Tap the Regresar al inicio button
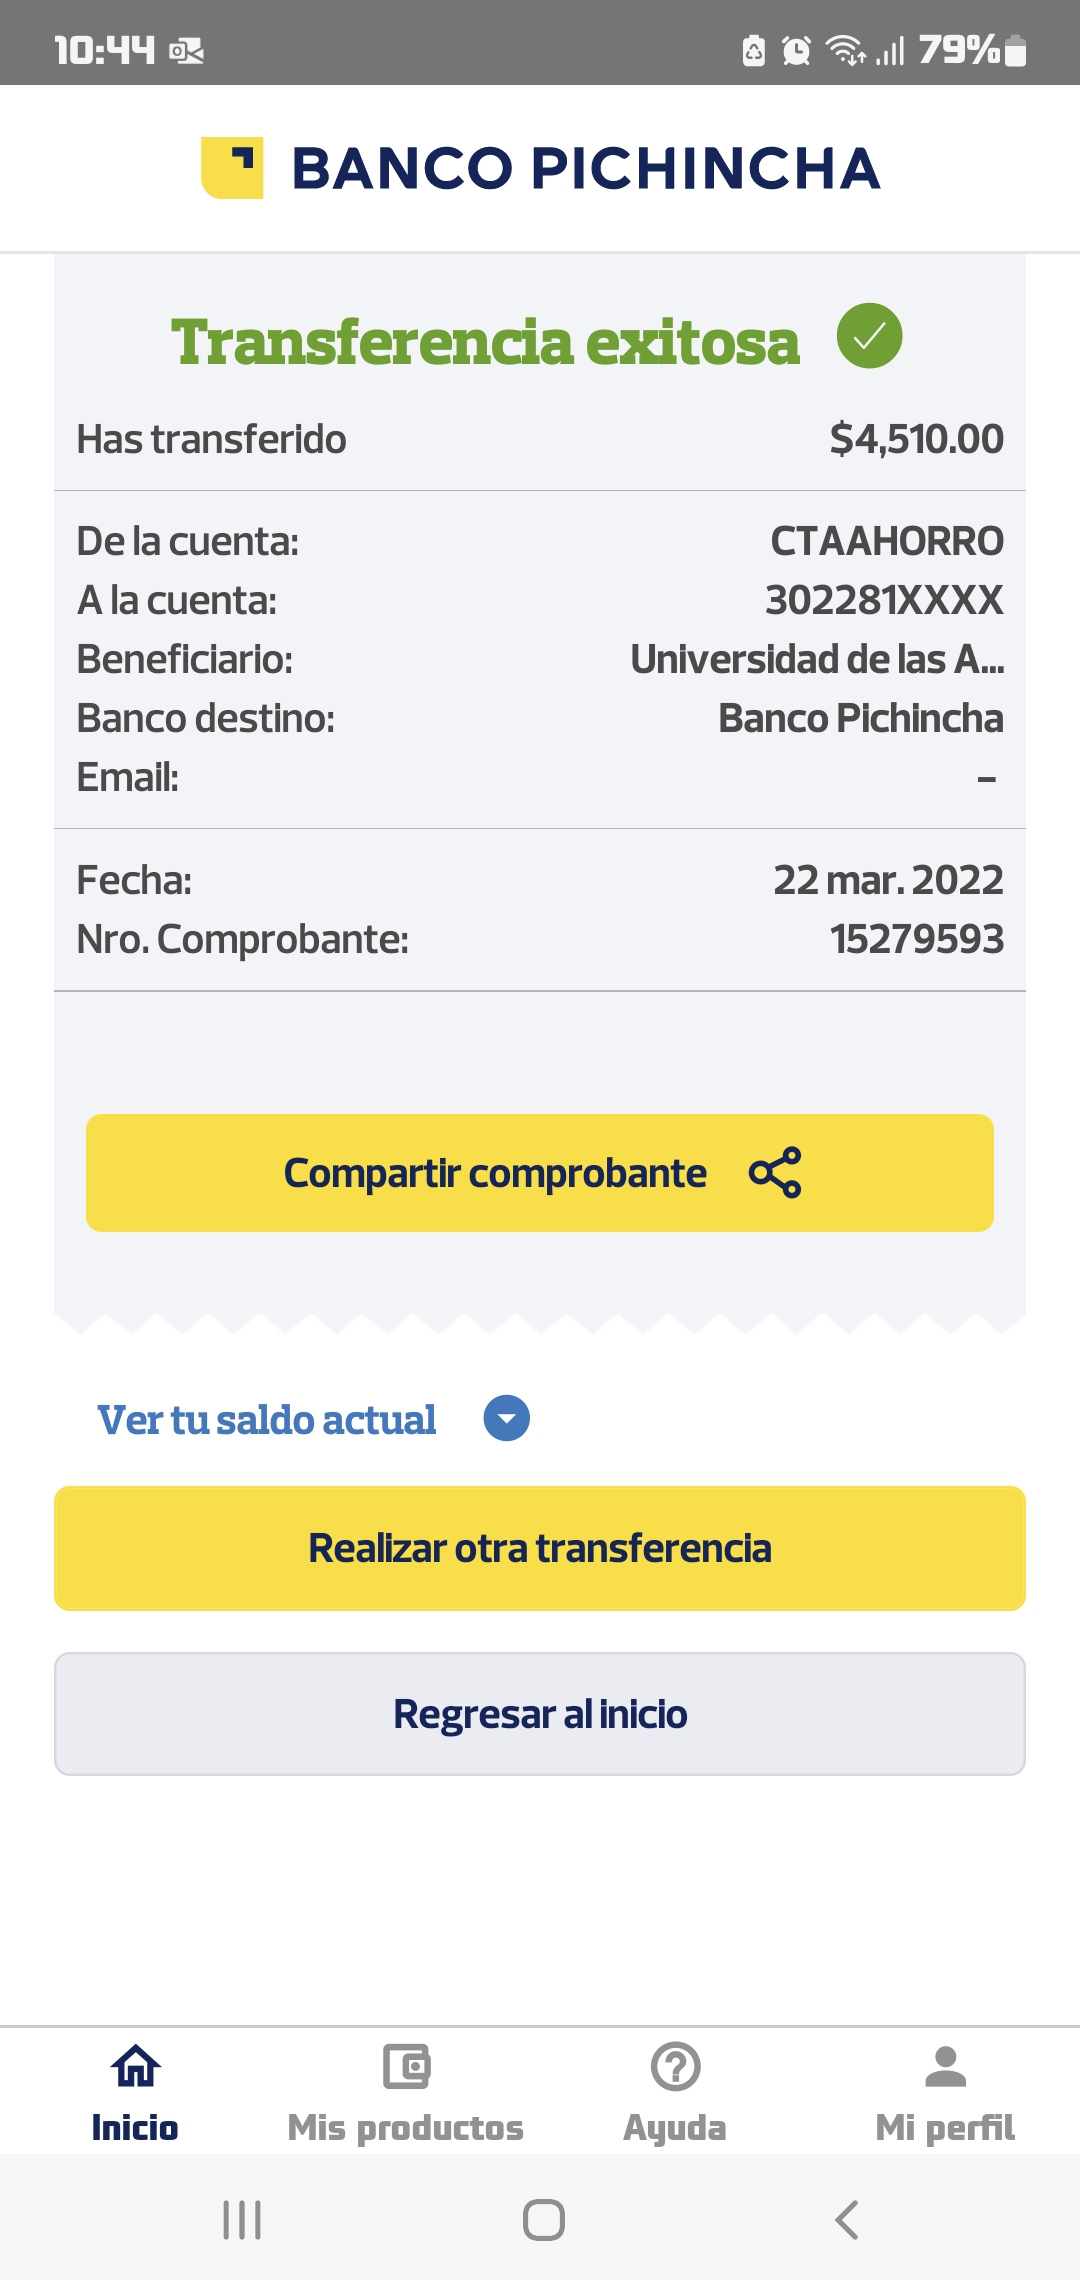1080x2280 pixels. pyautogui.click(x=540, y=1714)
